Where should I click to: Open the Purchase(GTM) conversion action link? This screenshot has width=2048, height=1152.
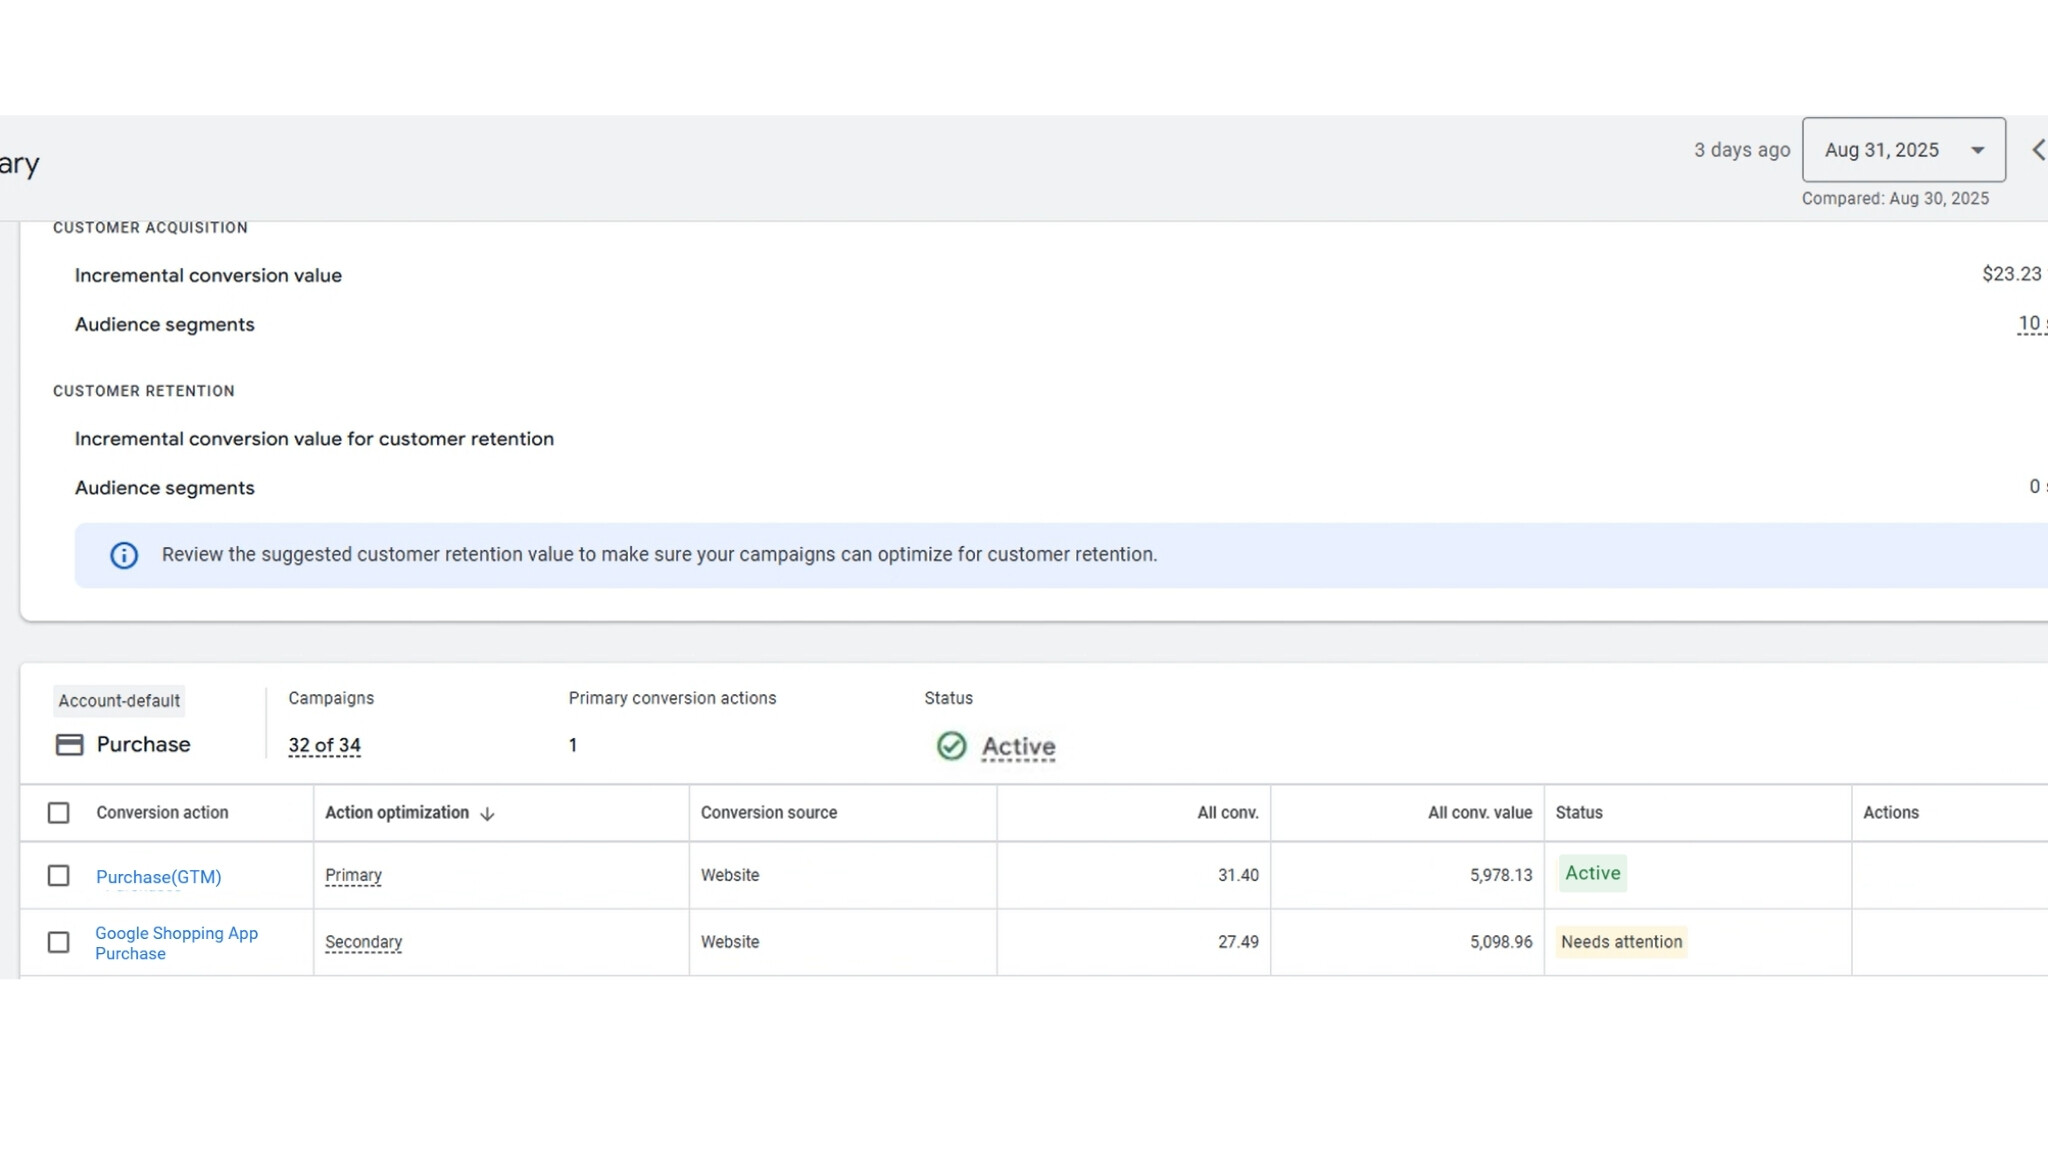coord(158,877)
